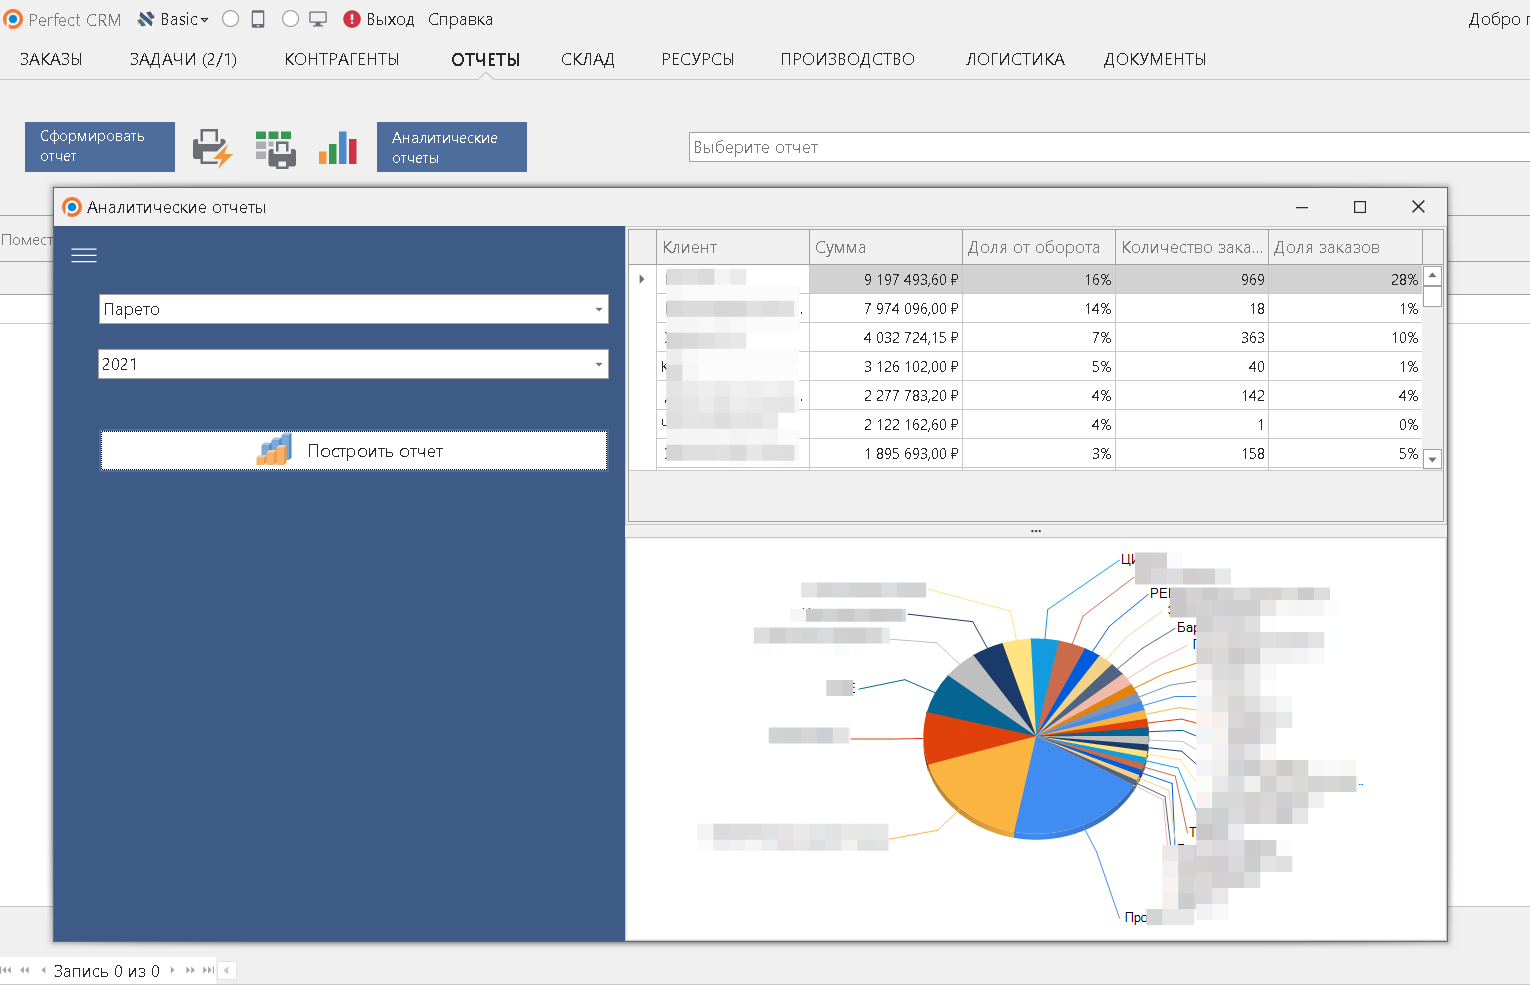Click the first row indicator arrow
The height and width of the screenshot is (986, 1530).
pyautogui.click(x=642, y=279)
